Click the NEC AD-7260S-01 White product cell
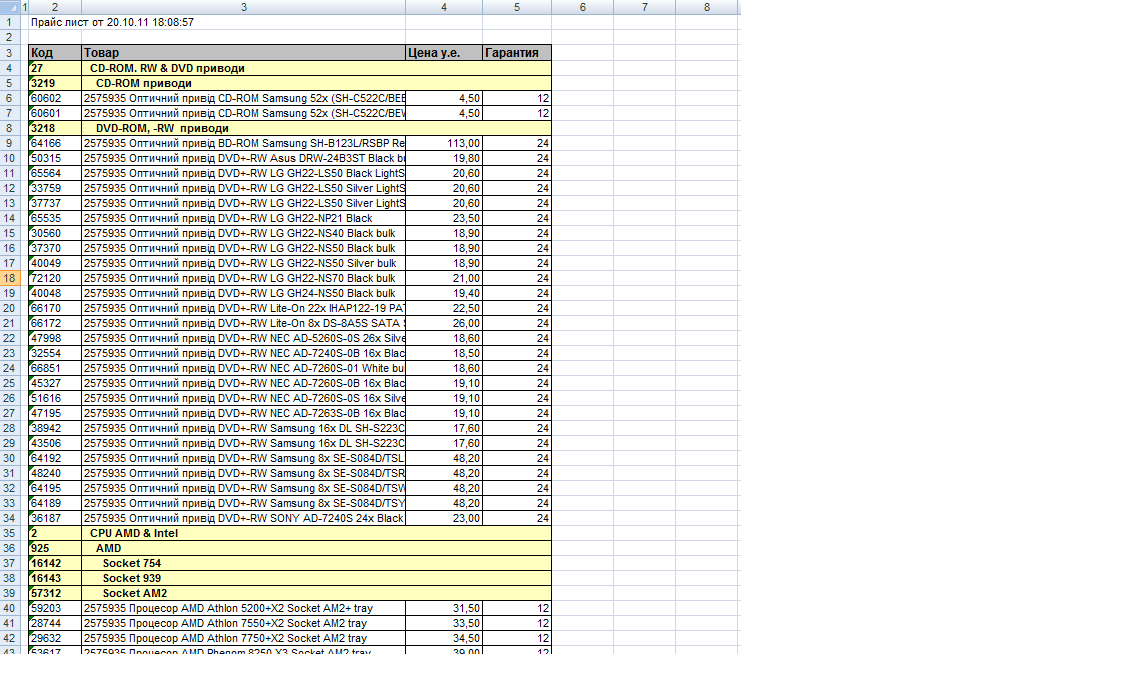This screenshot has width=1129, height=682. coord(243,368)
